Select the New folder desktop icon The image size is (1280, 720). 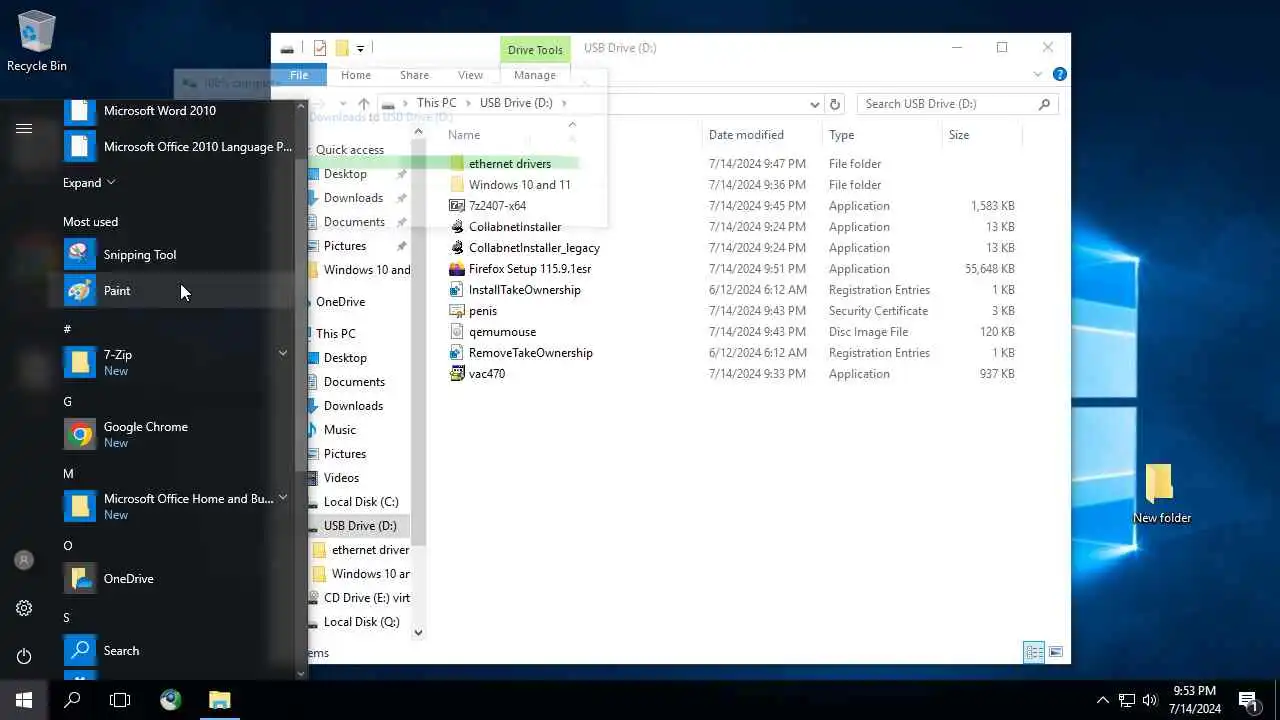(x=1161, y=494)
